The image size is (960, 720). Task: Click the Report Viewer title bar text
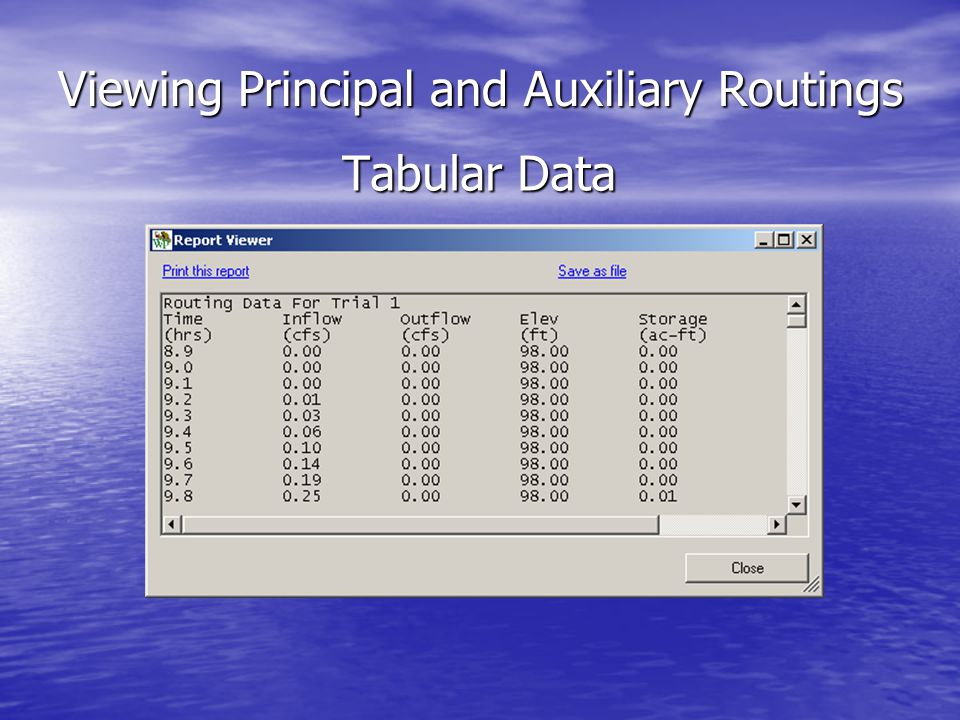(x=223, y=240)
